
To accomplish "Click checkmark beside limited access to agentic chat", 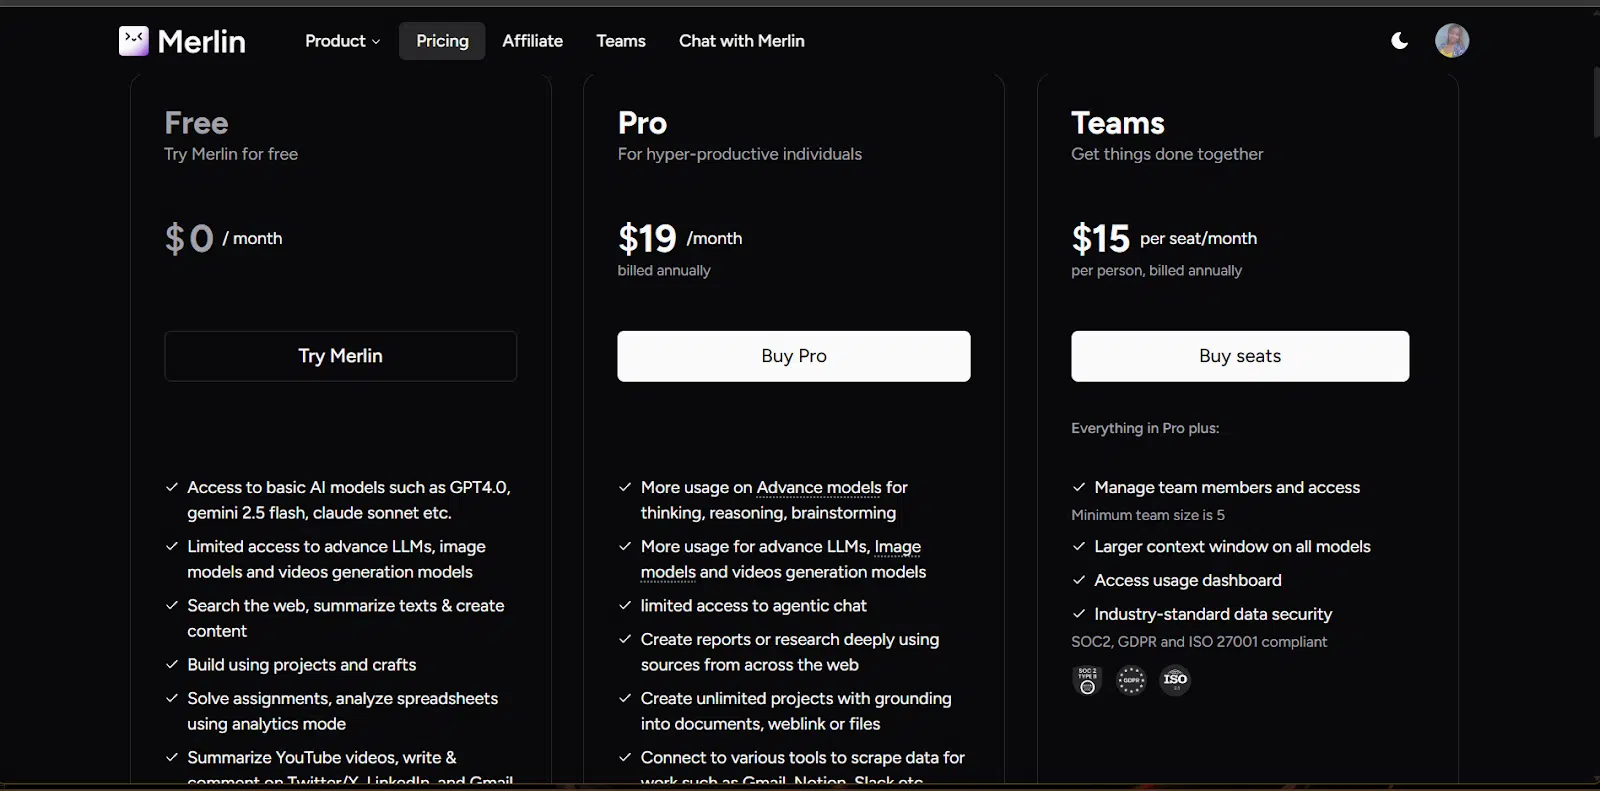I will point(625,606).
